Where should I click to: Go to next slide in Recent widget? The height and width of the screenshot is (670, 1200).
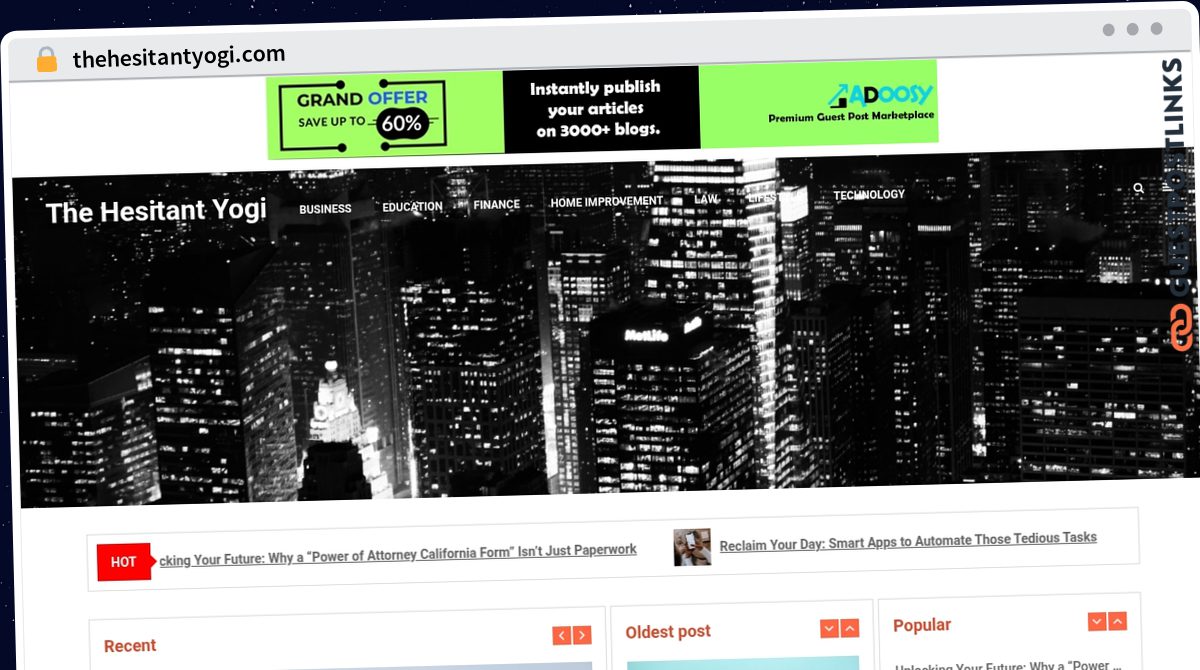click(582, 635)
